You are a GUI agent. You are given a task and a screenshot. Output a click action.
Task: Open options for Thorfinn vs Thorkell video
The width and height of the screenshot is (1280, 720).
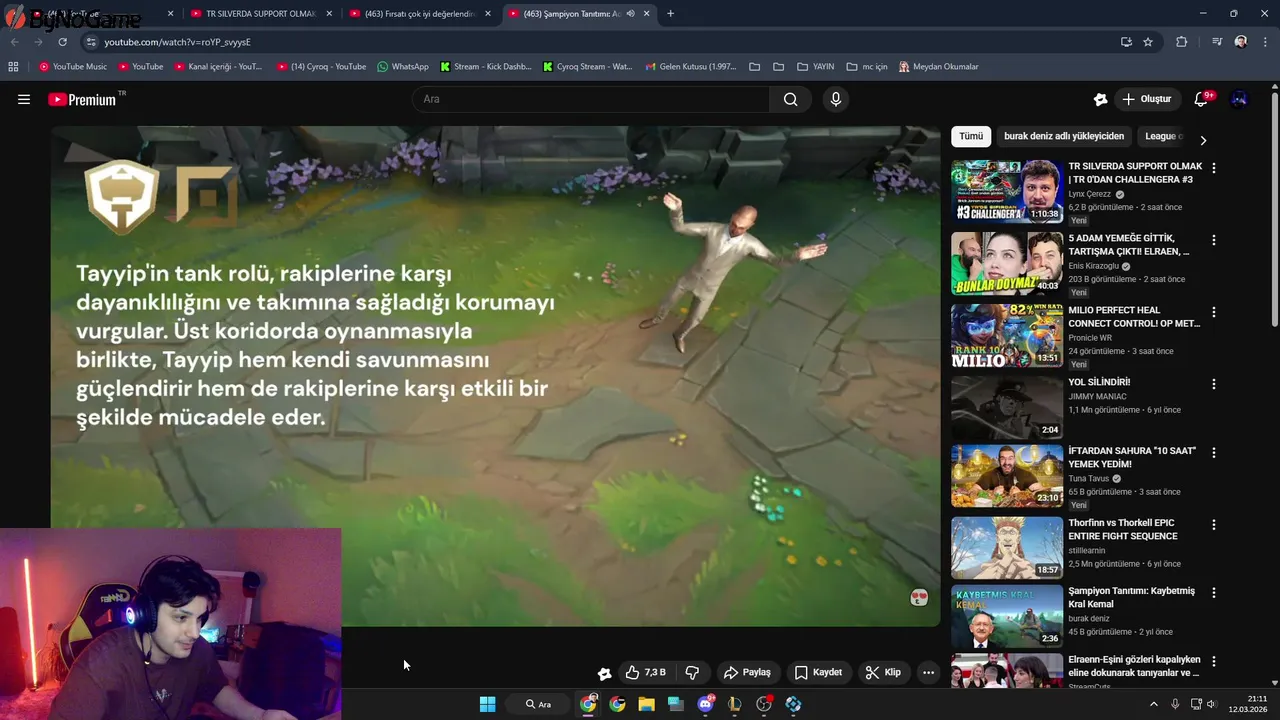coord(1214,524)
